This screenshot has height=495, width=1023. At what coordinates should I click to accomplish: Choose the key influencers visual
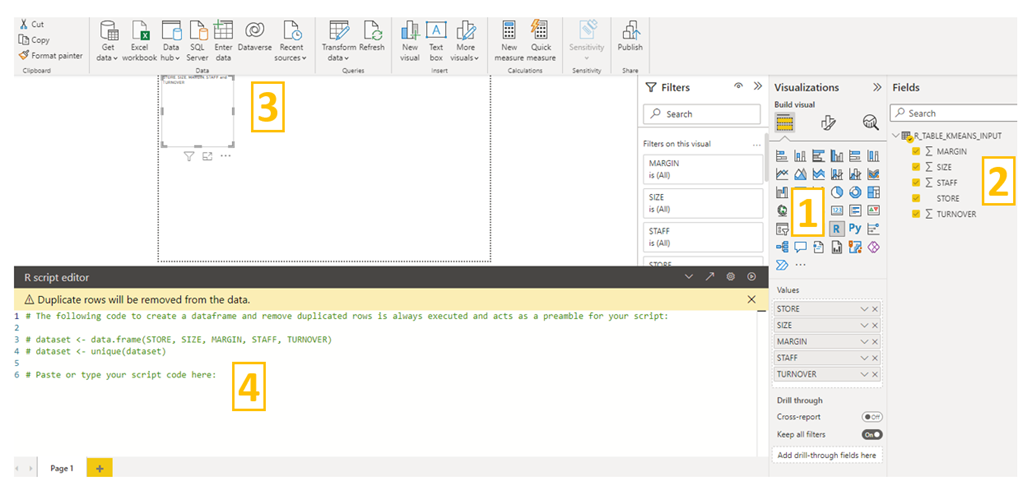(873, 229)
